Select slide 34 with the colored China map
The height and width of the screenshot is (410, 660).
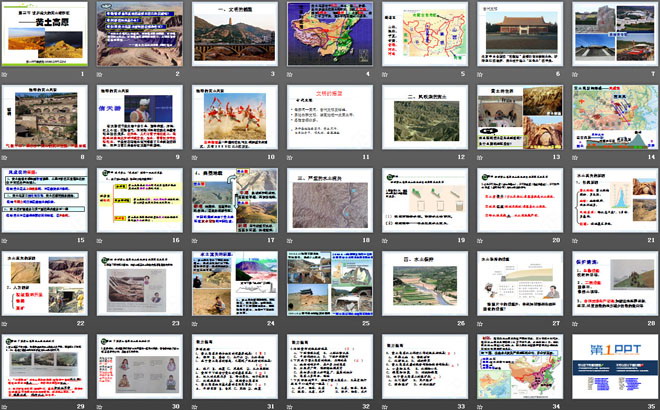pyautogui.click(x=516, y=366)
